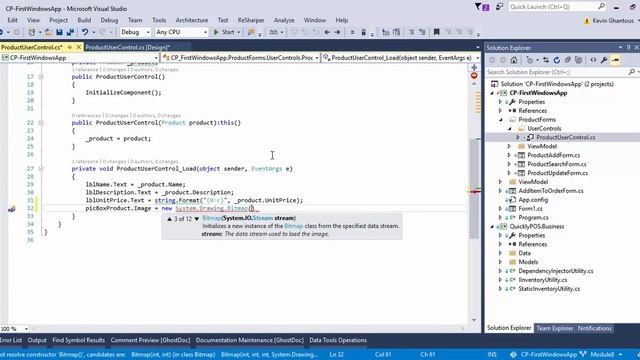Open the ReSharper menu

coord(251,20)
